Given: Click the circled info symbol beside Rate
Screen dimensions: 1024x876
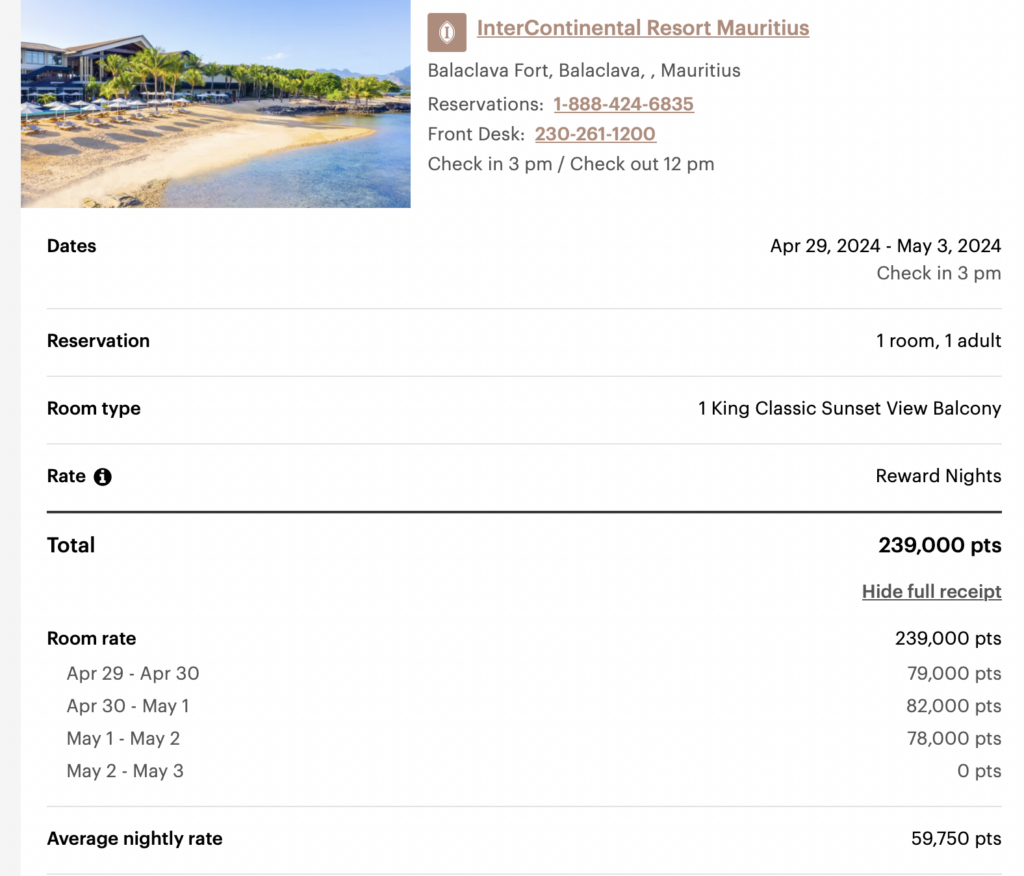Looking at the screenshot, I should point(101,477).
